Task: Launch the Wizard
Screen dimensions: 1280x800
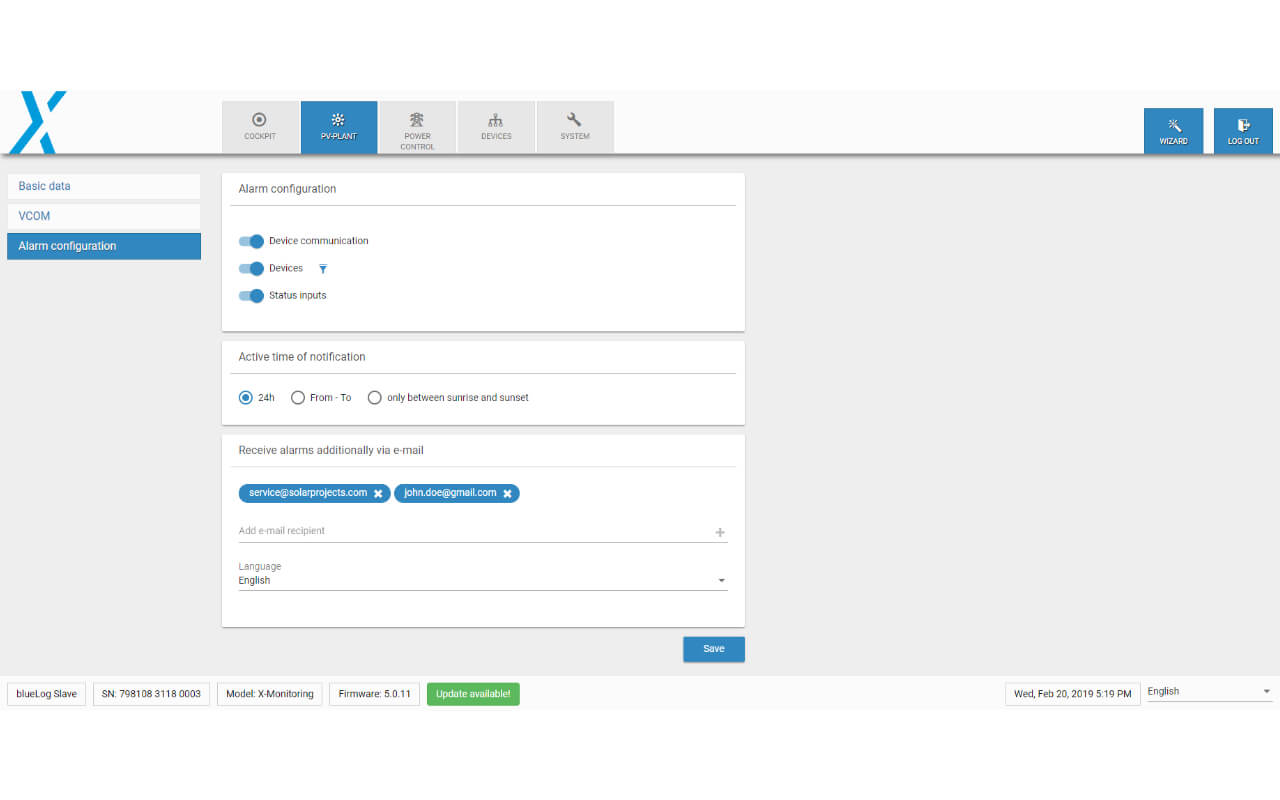Action: click(1173, 131)
